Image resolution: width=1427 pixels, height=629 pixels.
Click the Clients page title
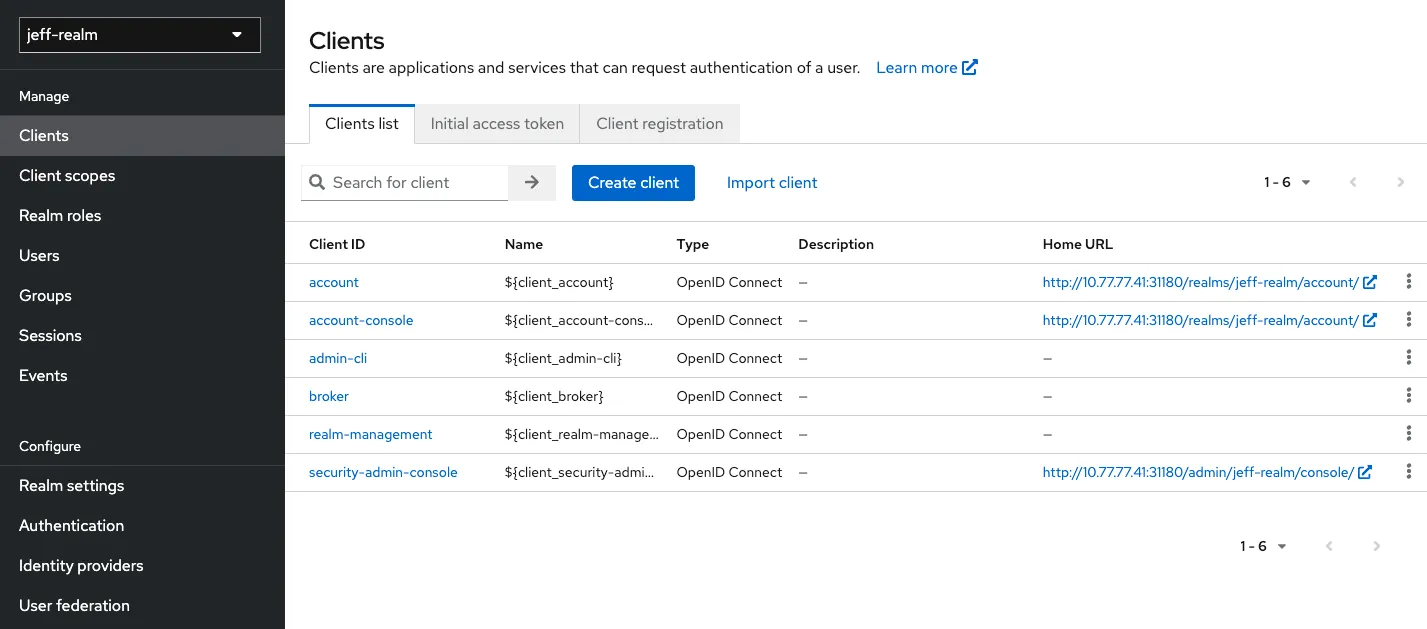coord(347,41)
